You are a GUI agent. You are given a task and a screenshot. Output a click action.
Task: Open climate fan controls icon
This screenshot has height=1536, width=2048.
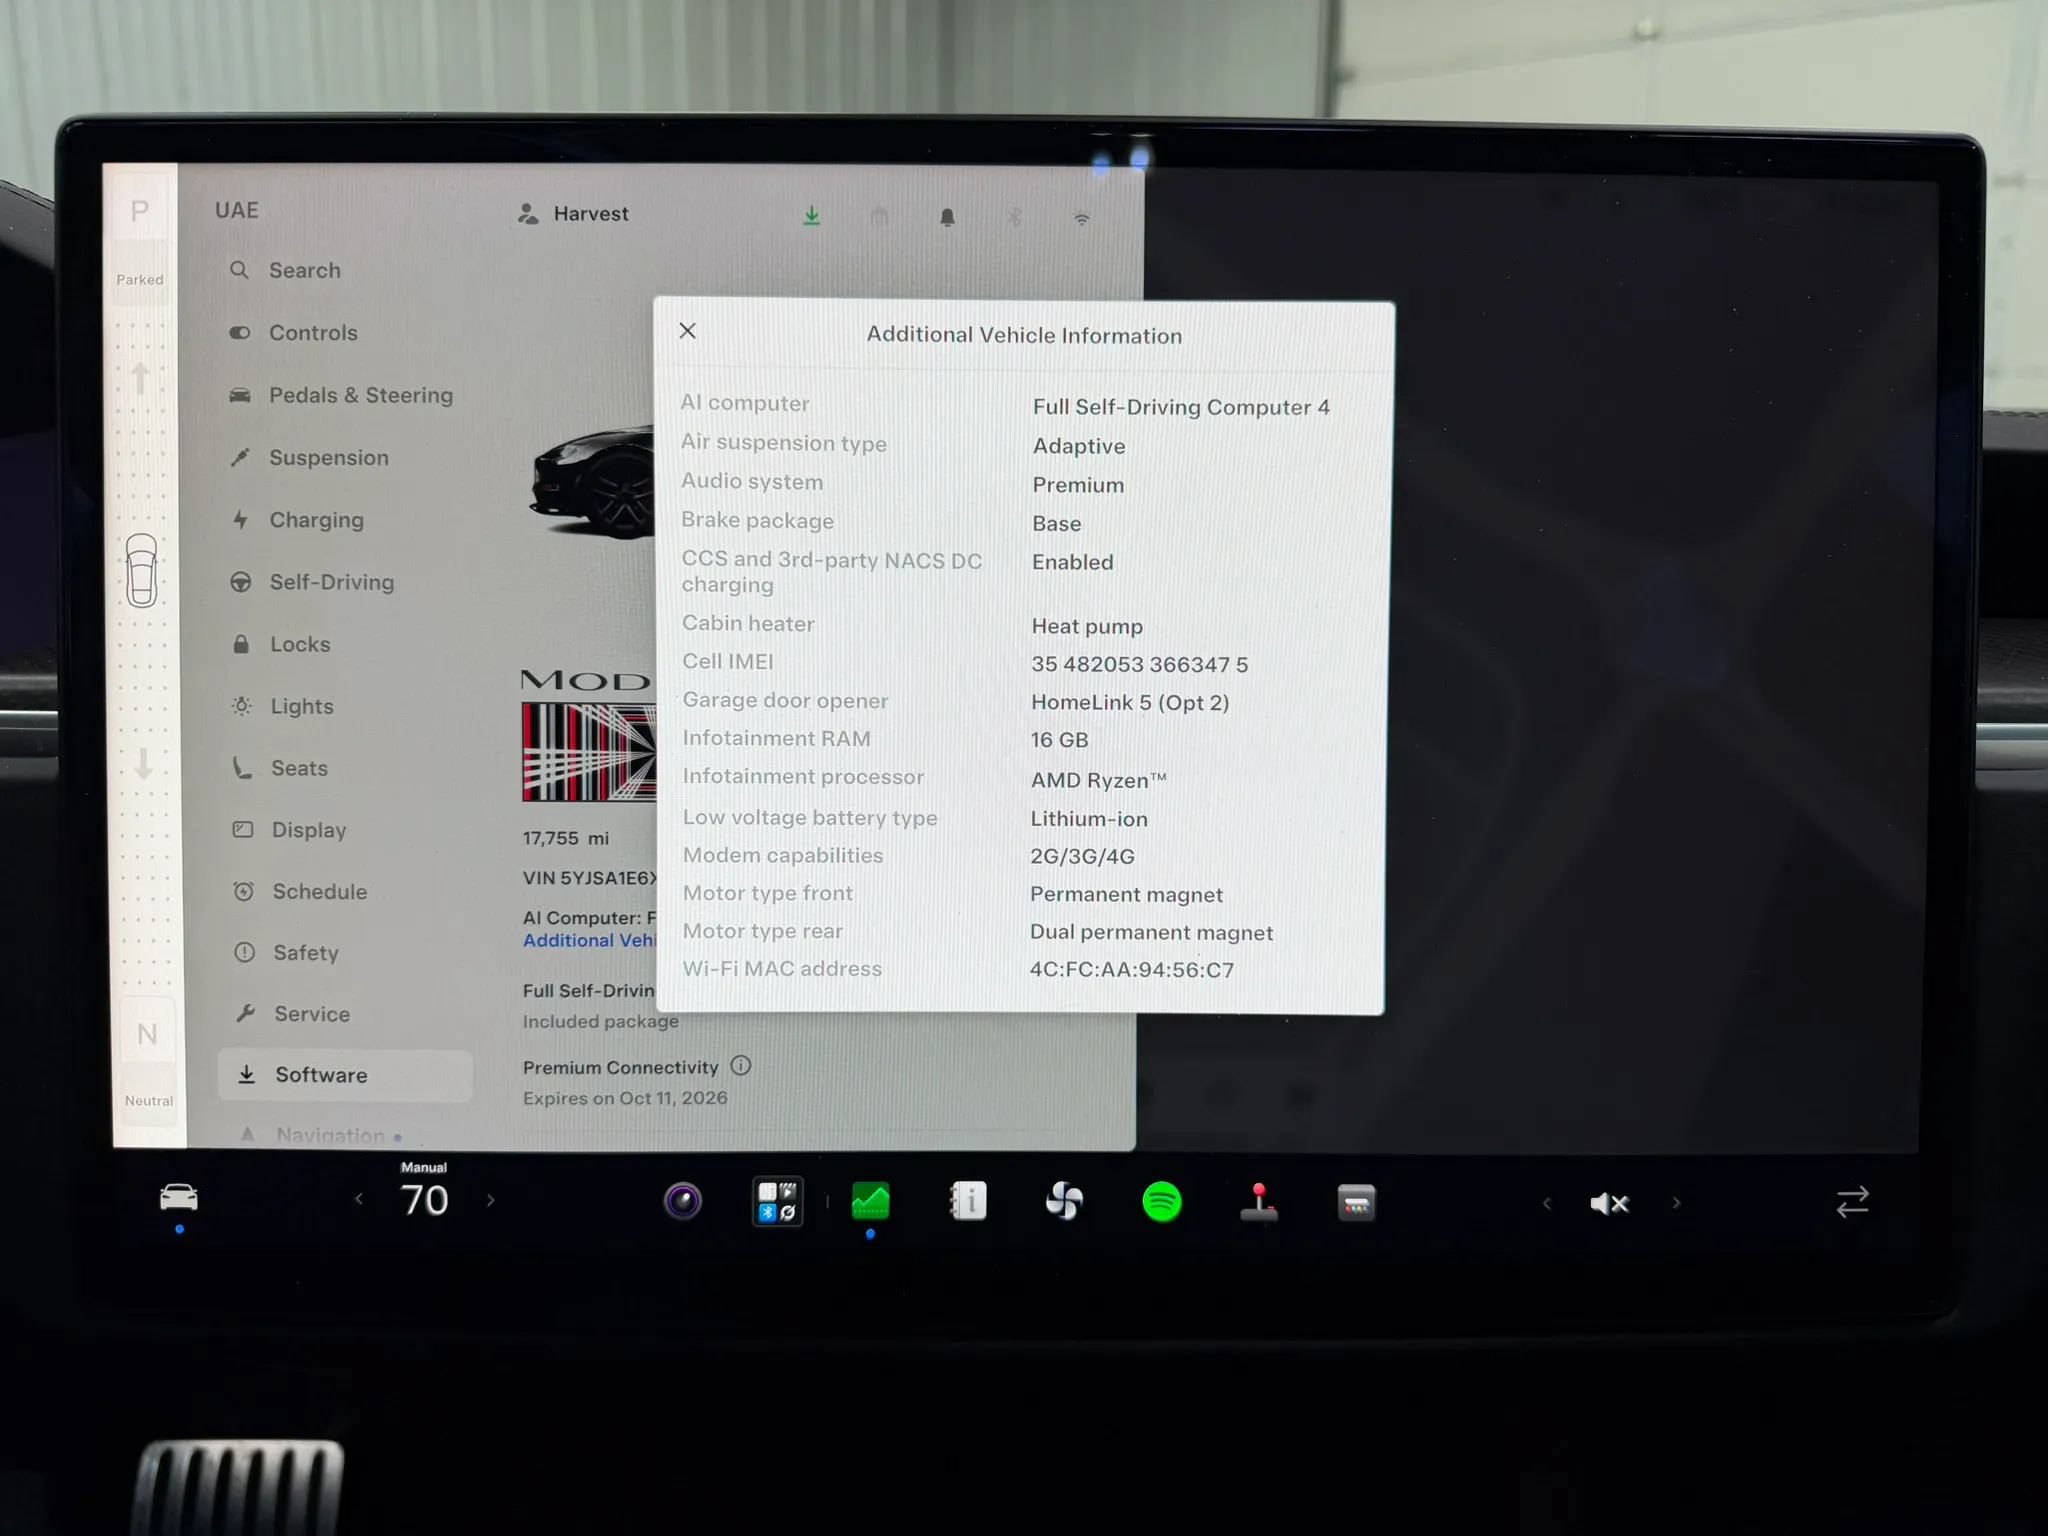(x=1064, y=1201)
